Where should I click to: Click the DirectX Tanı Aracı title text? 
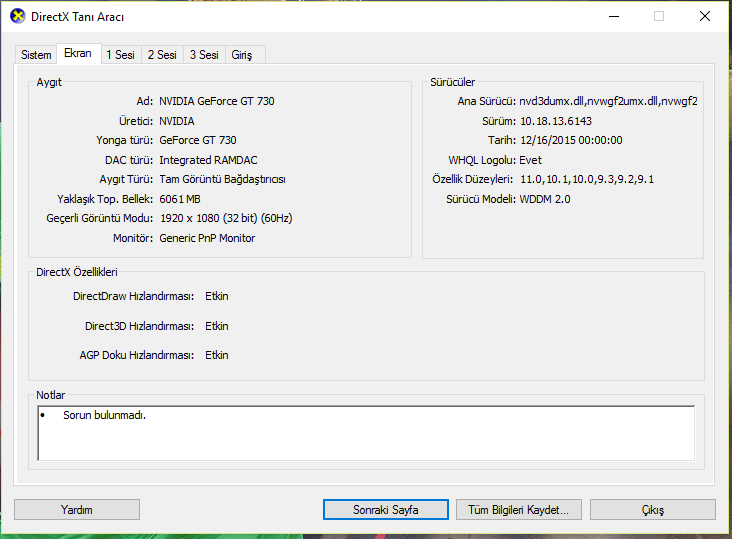[77, 17]
